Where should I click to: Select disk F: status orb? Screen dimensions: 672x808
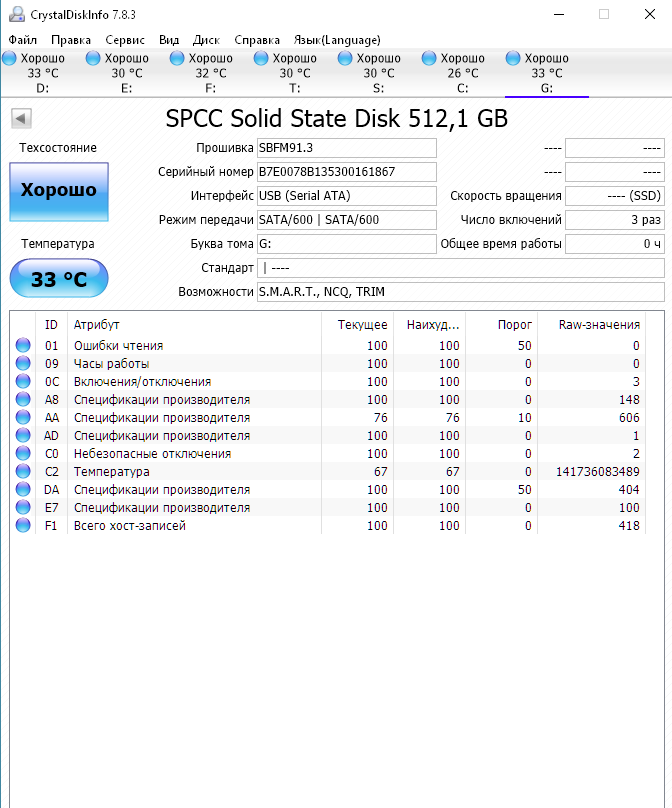click(x=177, y=58)
